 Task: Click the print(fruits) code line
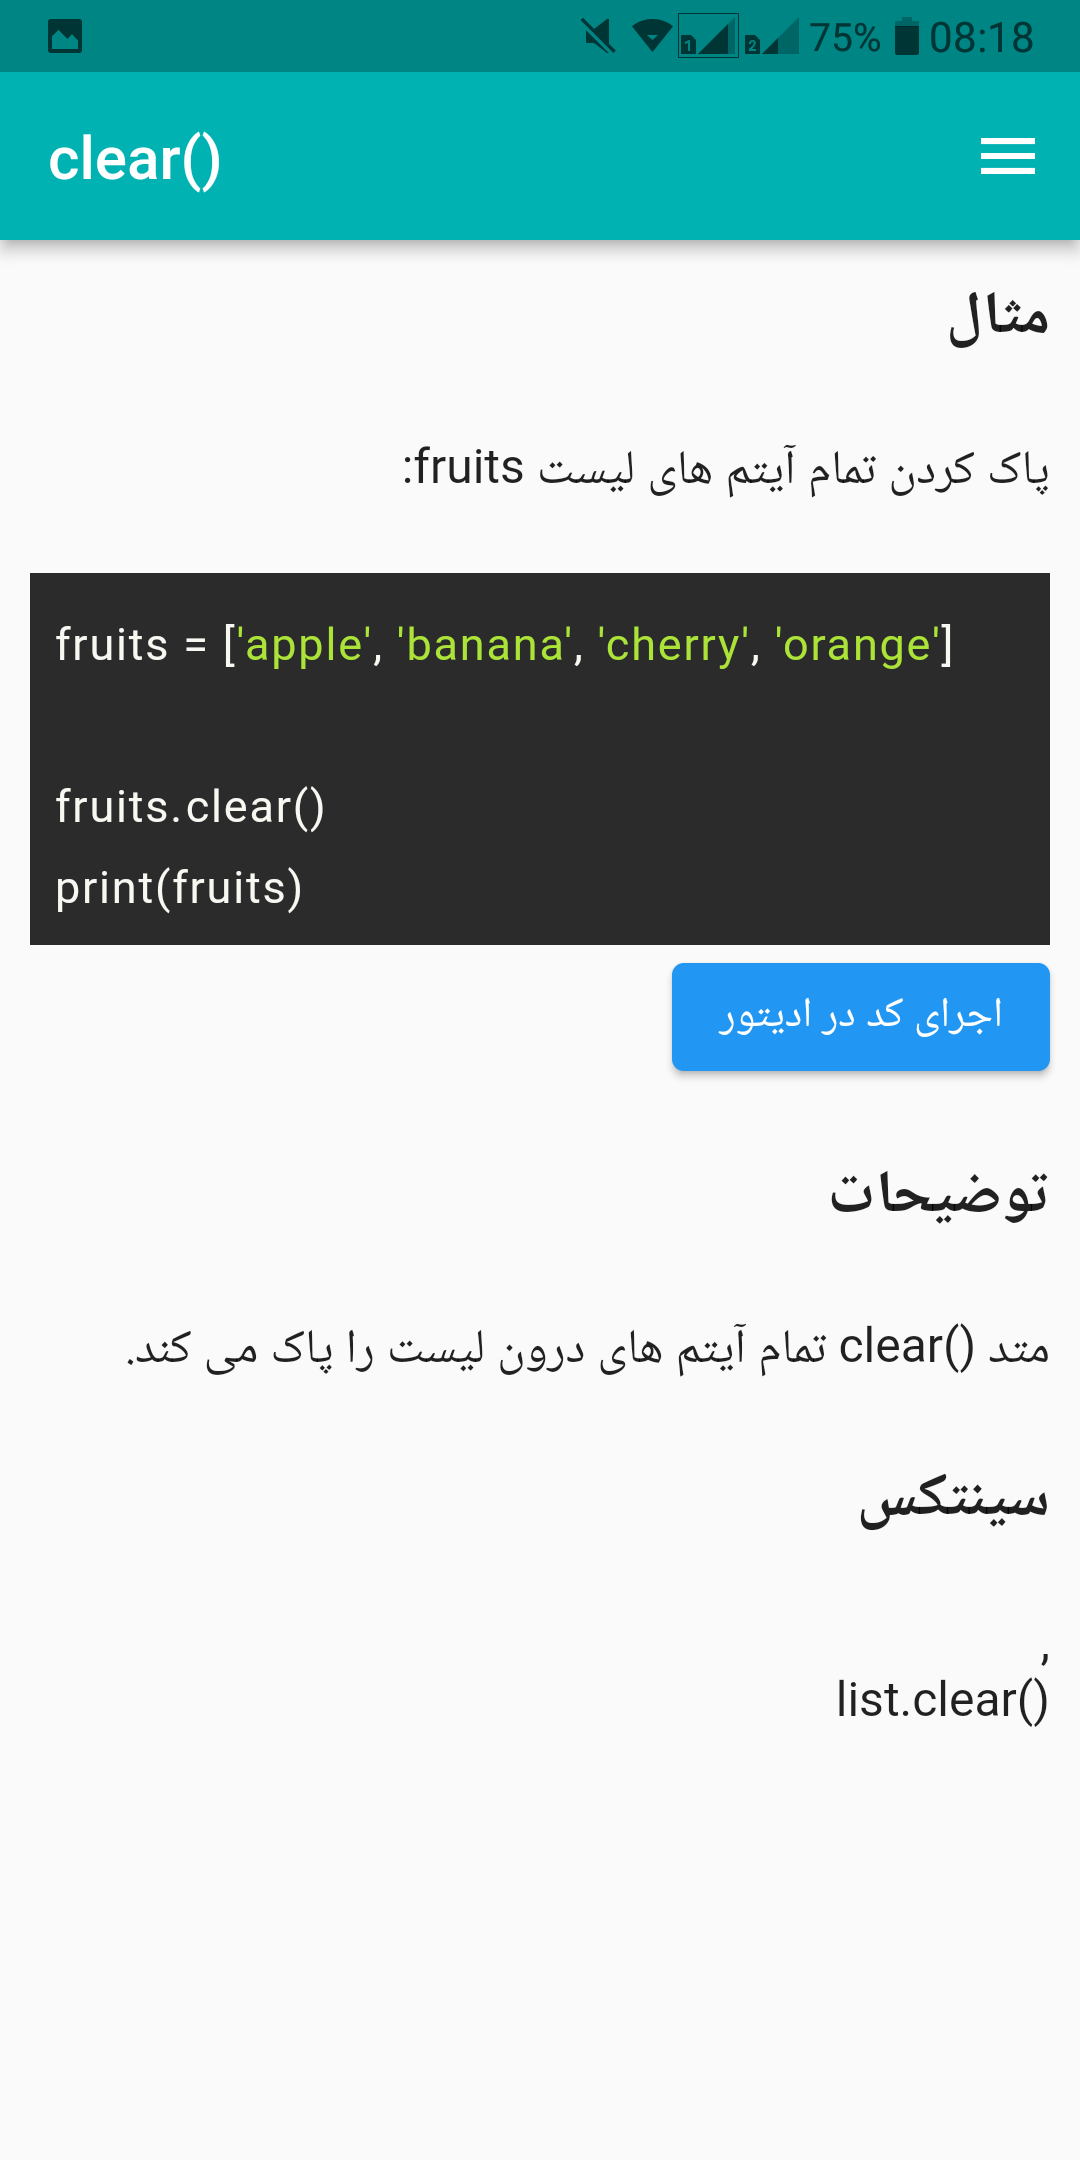179,888
